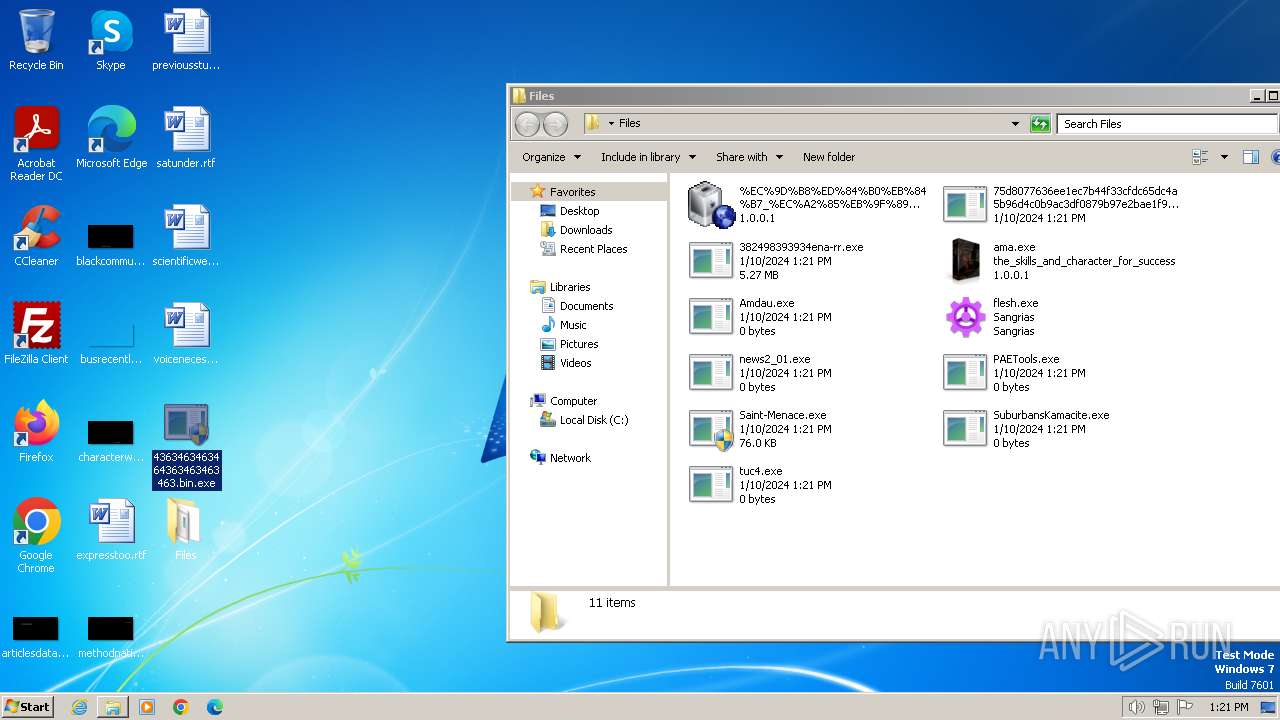This screenshot has width=1280, height=720.
Task: Open Favorites in navigation pane
Action: pyautogui.click(x=572, y=191)
